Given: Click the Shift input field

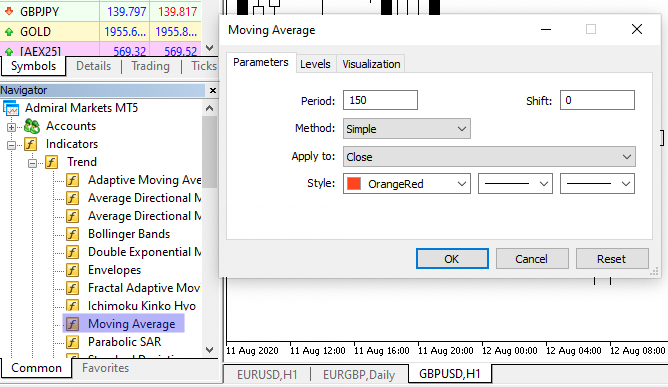Looking at the screenshot, I should [x=597, y=100].
